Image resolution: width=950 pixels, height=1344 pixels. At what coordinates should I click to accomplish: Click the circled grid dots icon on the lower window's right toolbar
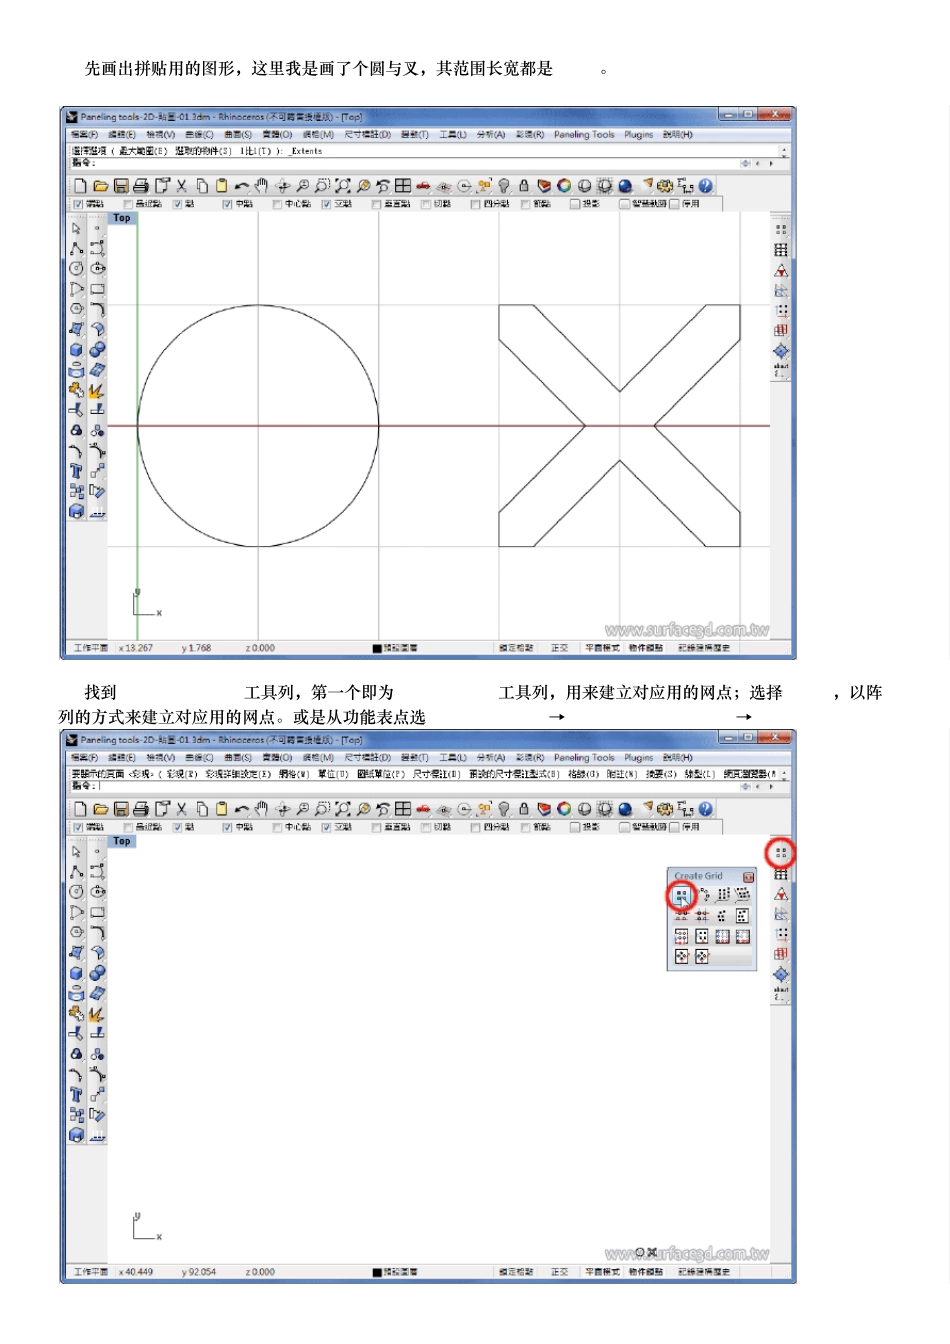pyautogui.click(x=781, y=853)
